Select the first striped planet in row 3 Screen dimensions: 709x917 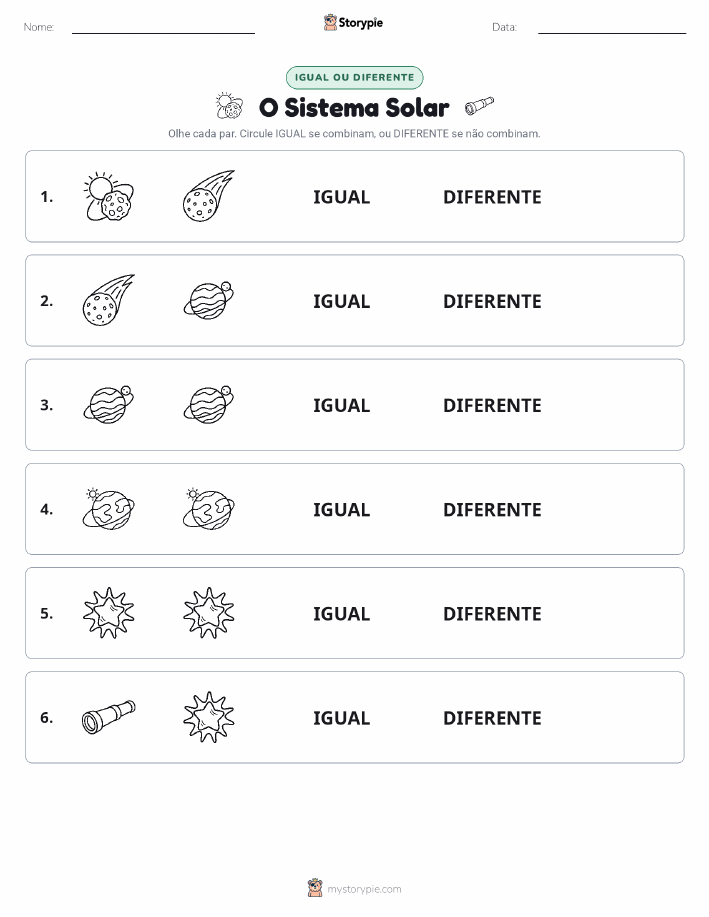pyautogui.click(x=109, y=405)
